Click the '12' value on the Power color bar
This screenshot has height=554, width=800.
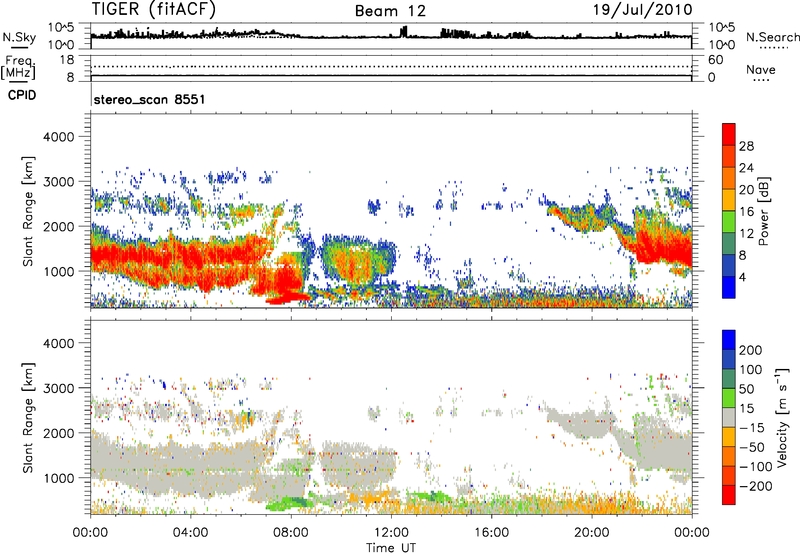(x=746, y=233)
